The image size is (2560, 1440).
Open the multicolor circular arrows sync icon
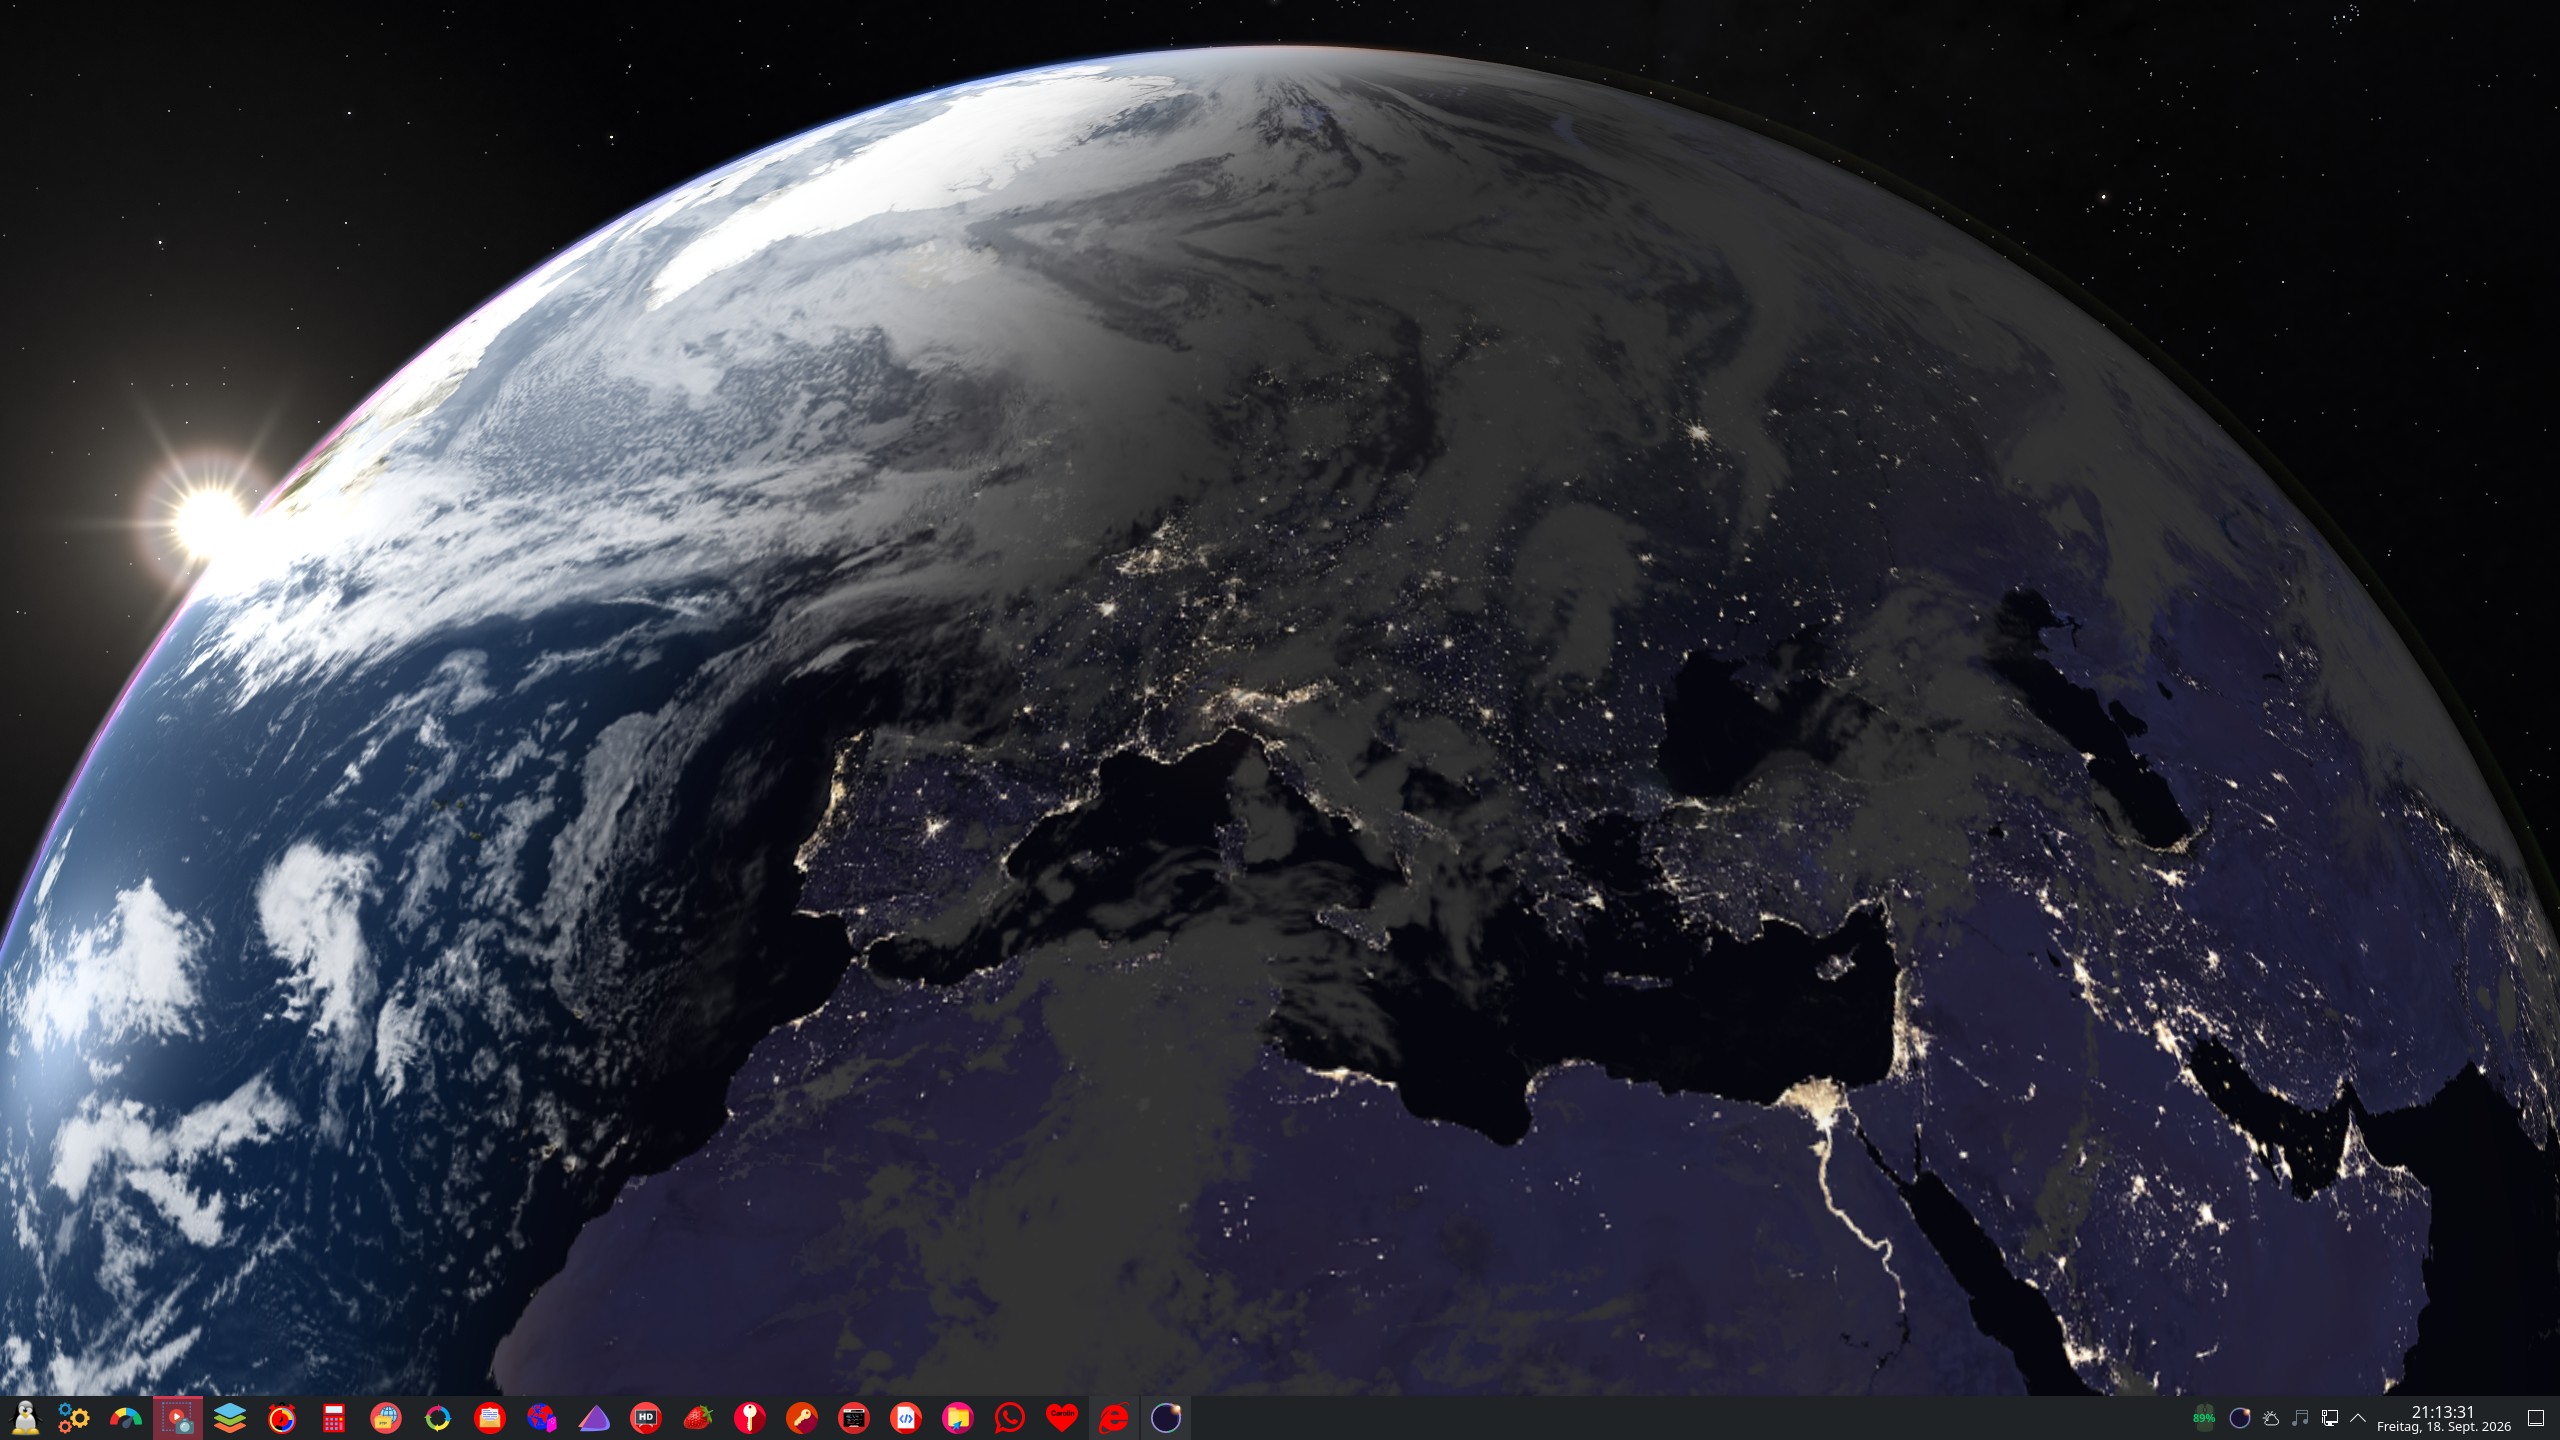tap(438, 1418)
